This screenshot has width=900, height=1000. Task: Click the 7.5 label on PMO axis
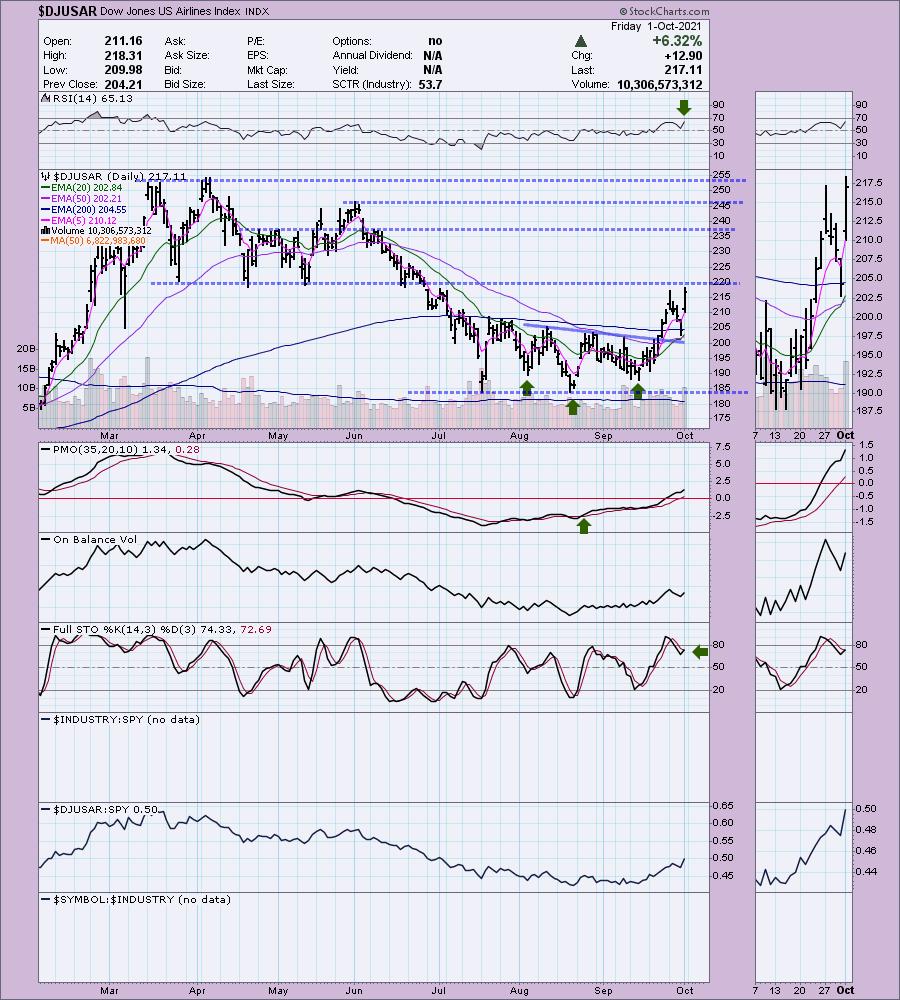[x=723, y=447]
